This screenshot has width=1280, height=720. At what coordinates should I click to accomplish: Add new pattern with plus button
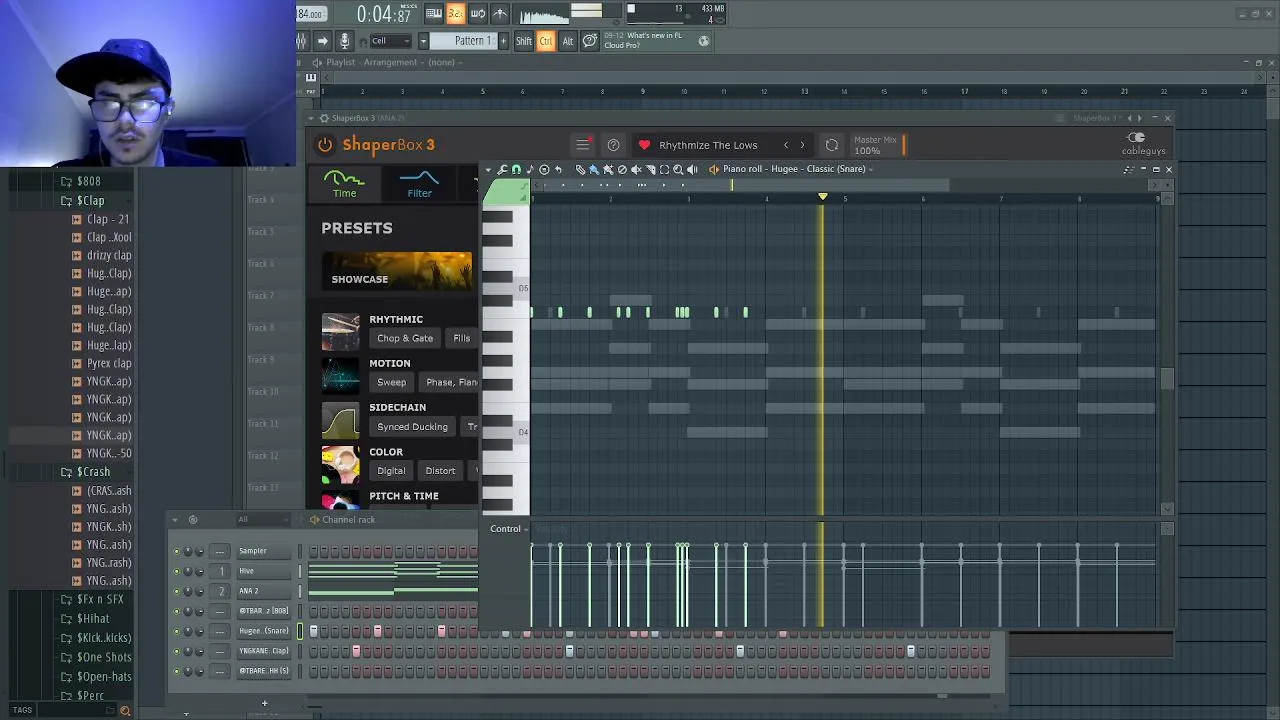tap(502, 41)
